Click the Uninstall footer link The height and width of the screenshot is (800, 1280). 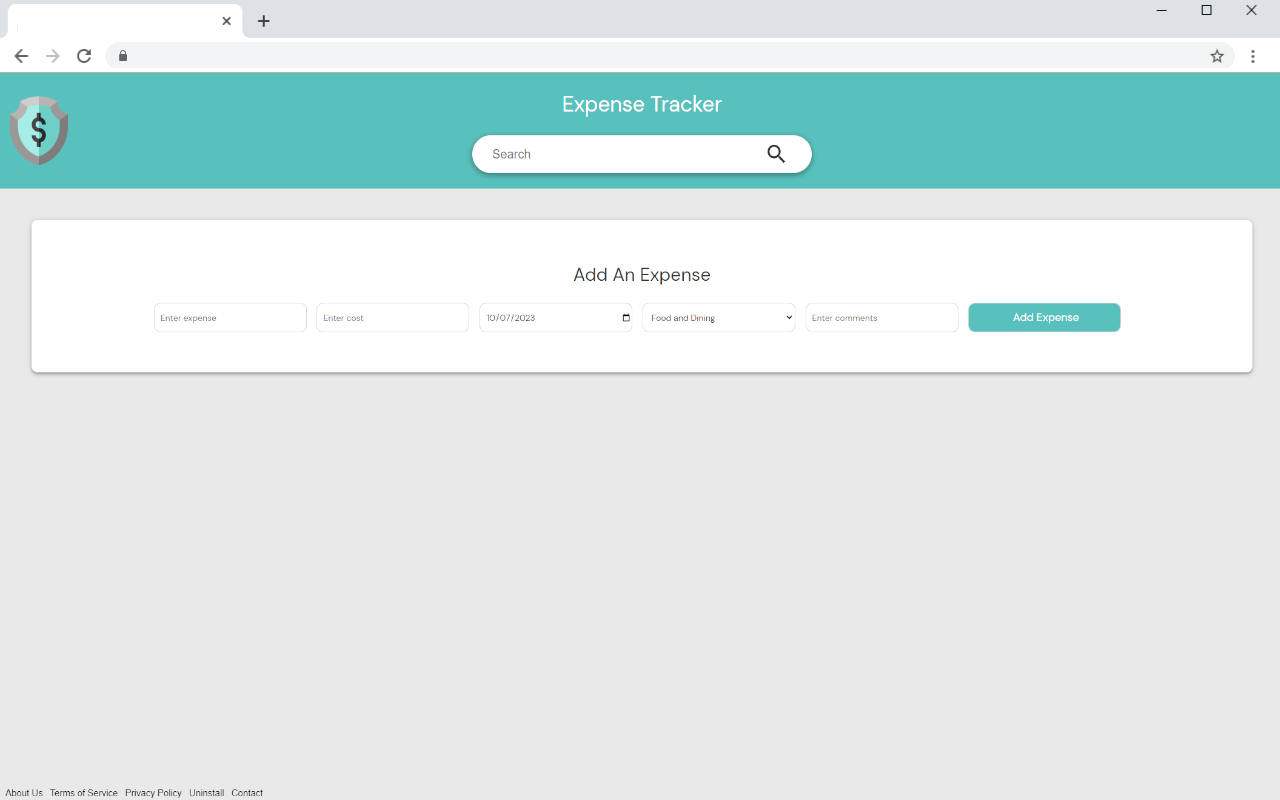pyautogui.click(x=207, y=793)
